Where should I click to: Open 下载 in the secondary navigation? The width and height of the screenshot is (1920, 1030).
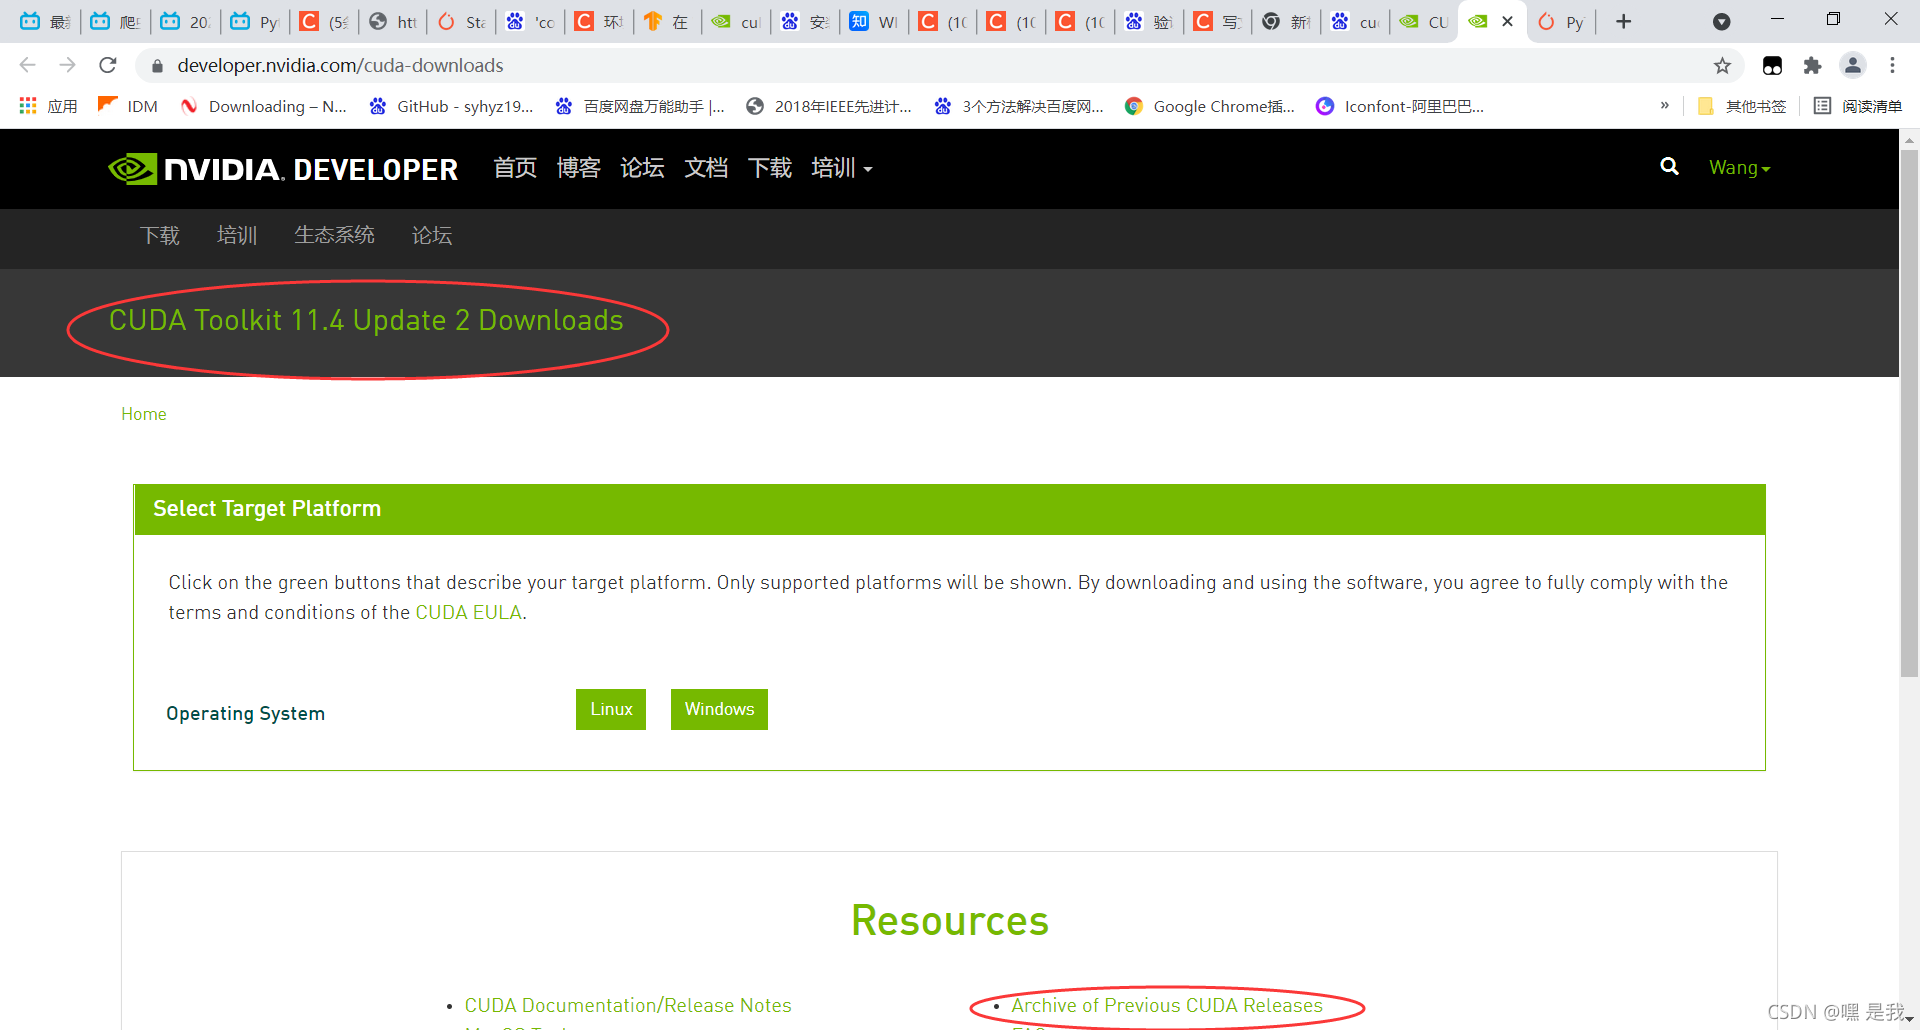coord(160,235)
